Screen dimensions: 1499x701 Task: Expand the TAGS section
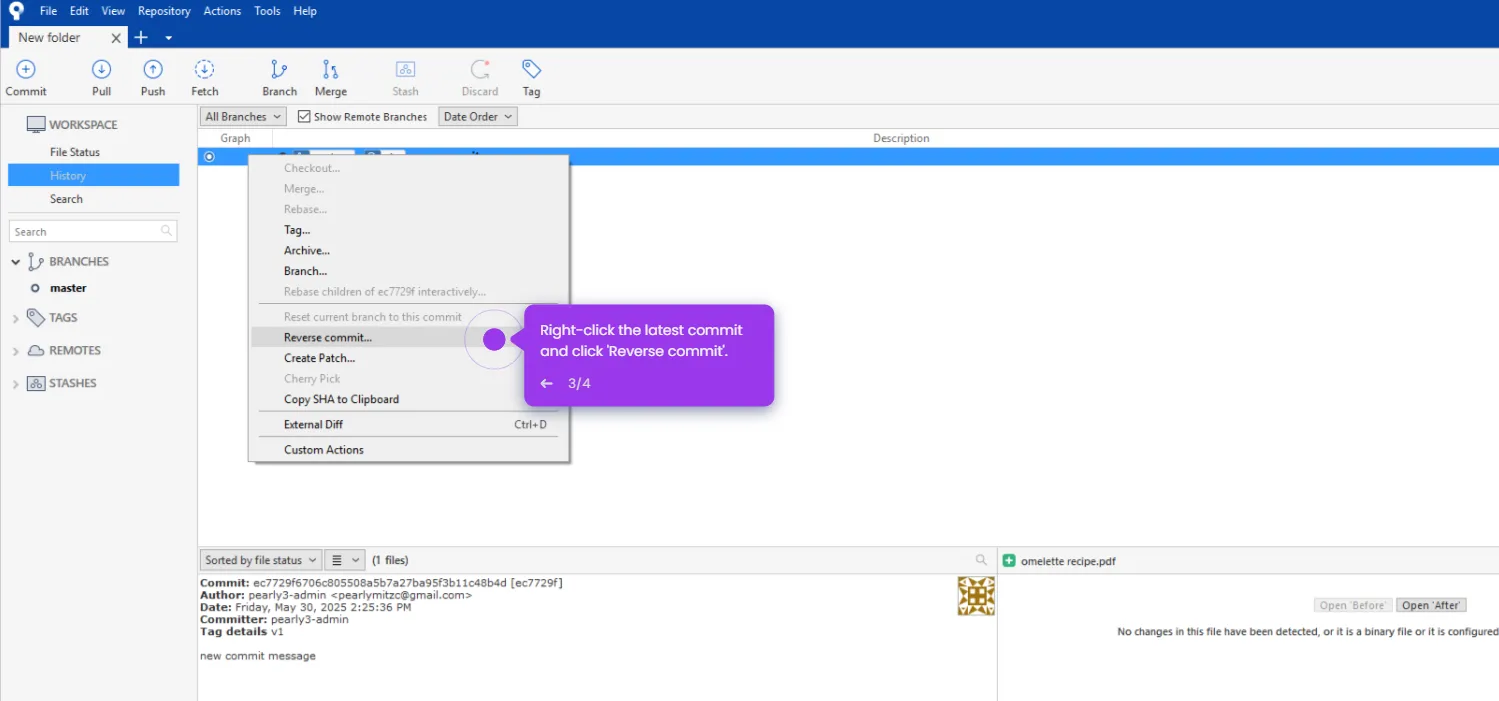click(15, 318)
